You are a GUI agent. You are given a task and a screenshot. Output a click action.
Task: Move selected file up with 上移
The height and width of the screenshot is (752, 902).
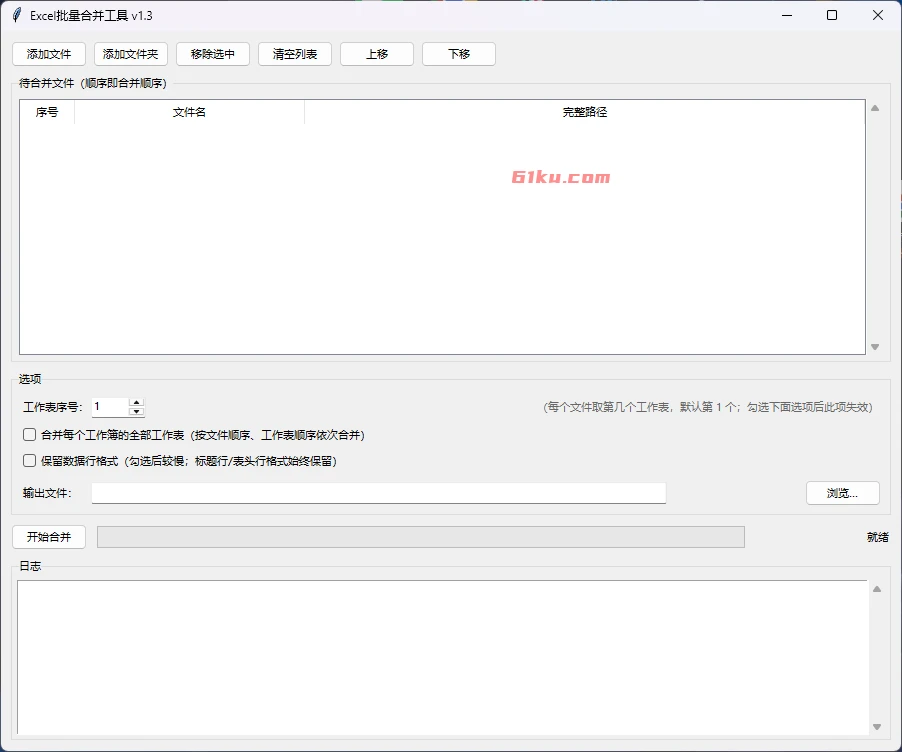click(x=377, y=54)
